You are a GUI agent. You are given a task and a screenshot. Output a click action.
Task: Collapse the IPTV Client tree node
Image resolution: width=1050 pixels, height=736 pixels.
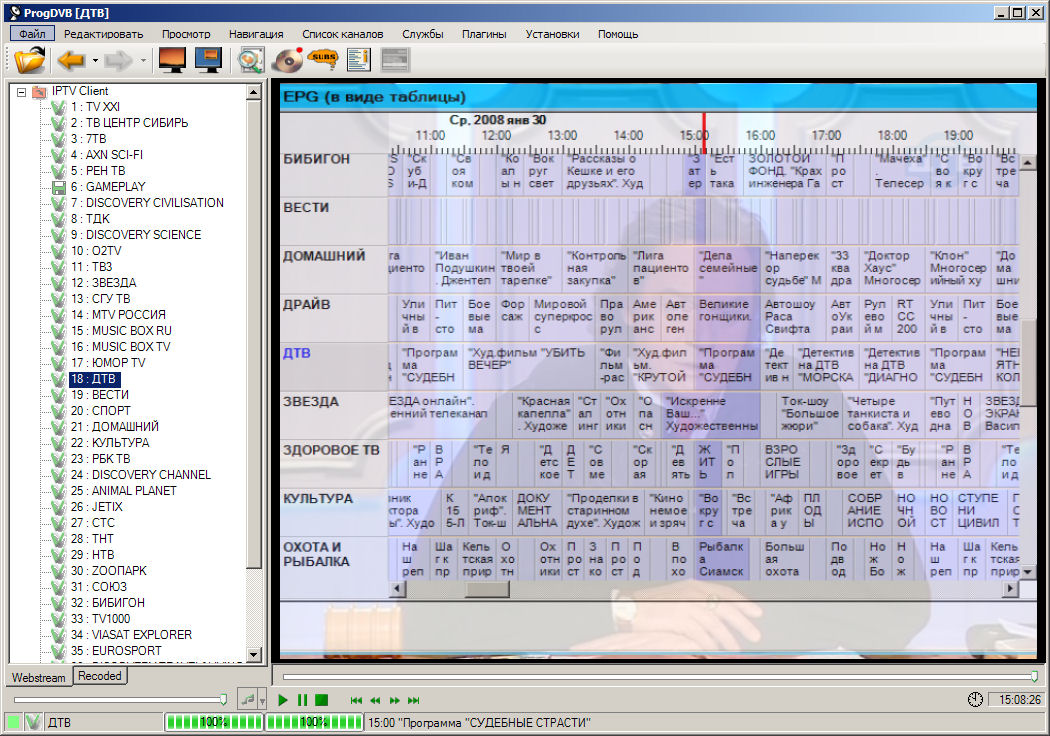point(21,92)
